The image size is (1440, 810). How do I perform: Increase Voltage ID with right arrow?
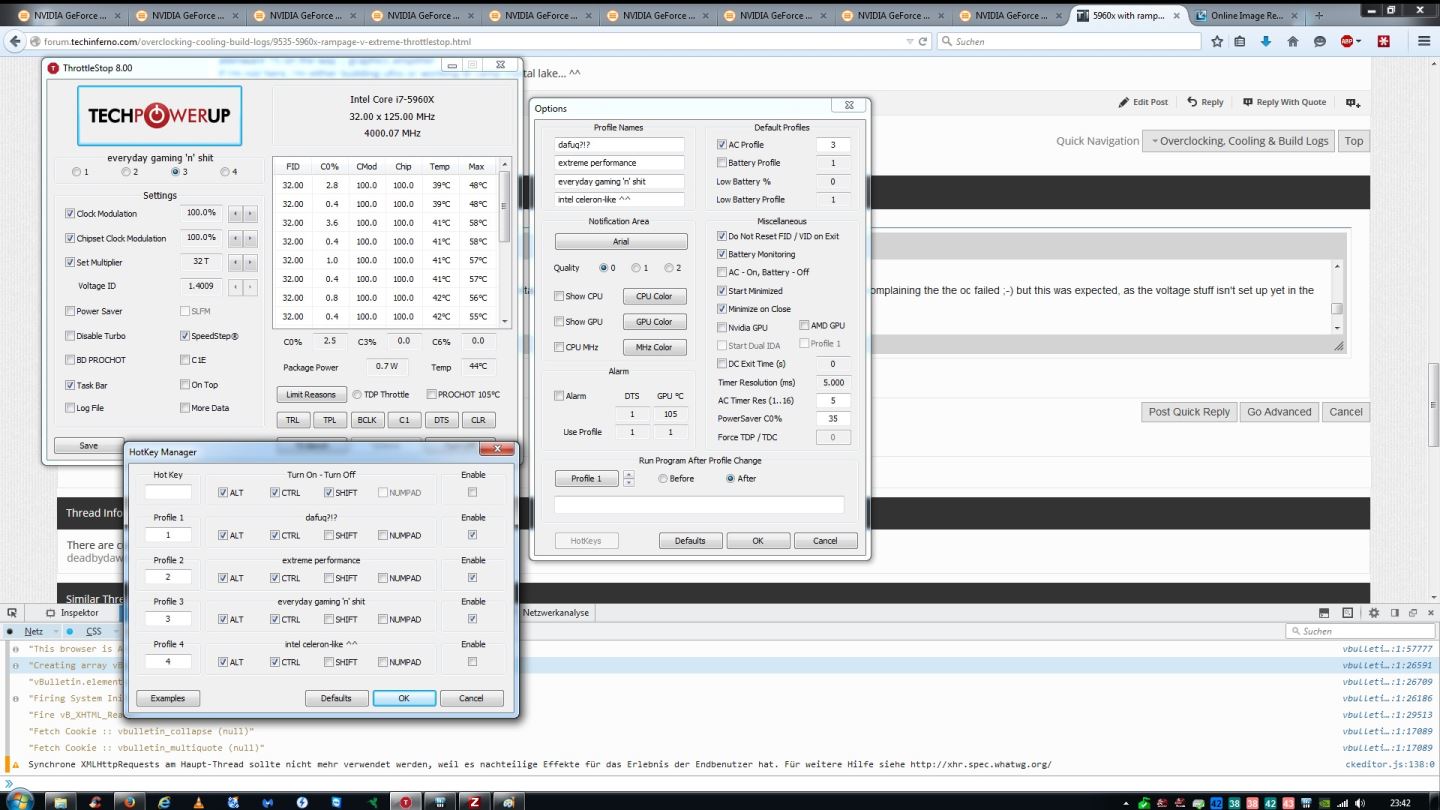pos(251,286)
